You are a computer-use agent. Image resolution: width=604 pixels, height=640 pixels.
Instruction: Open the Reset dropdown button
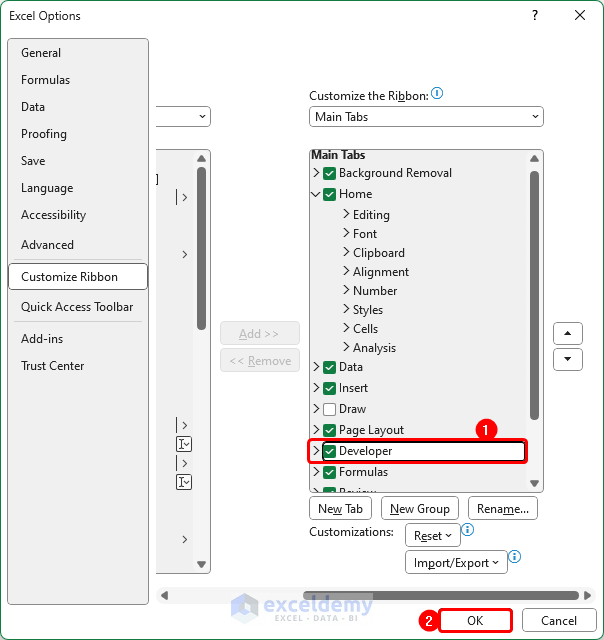click(433, 535)
